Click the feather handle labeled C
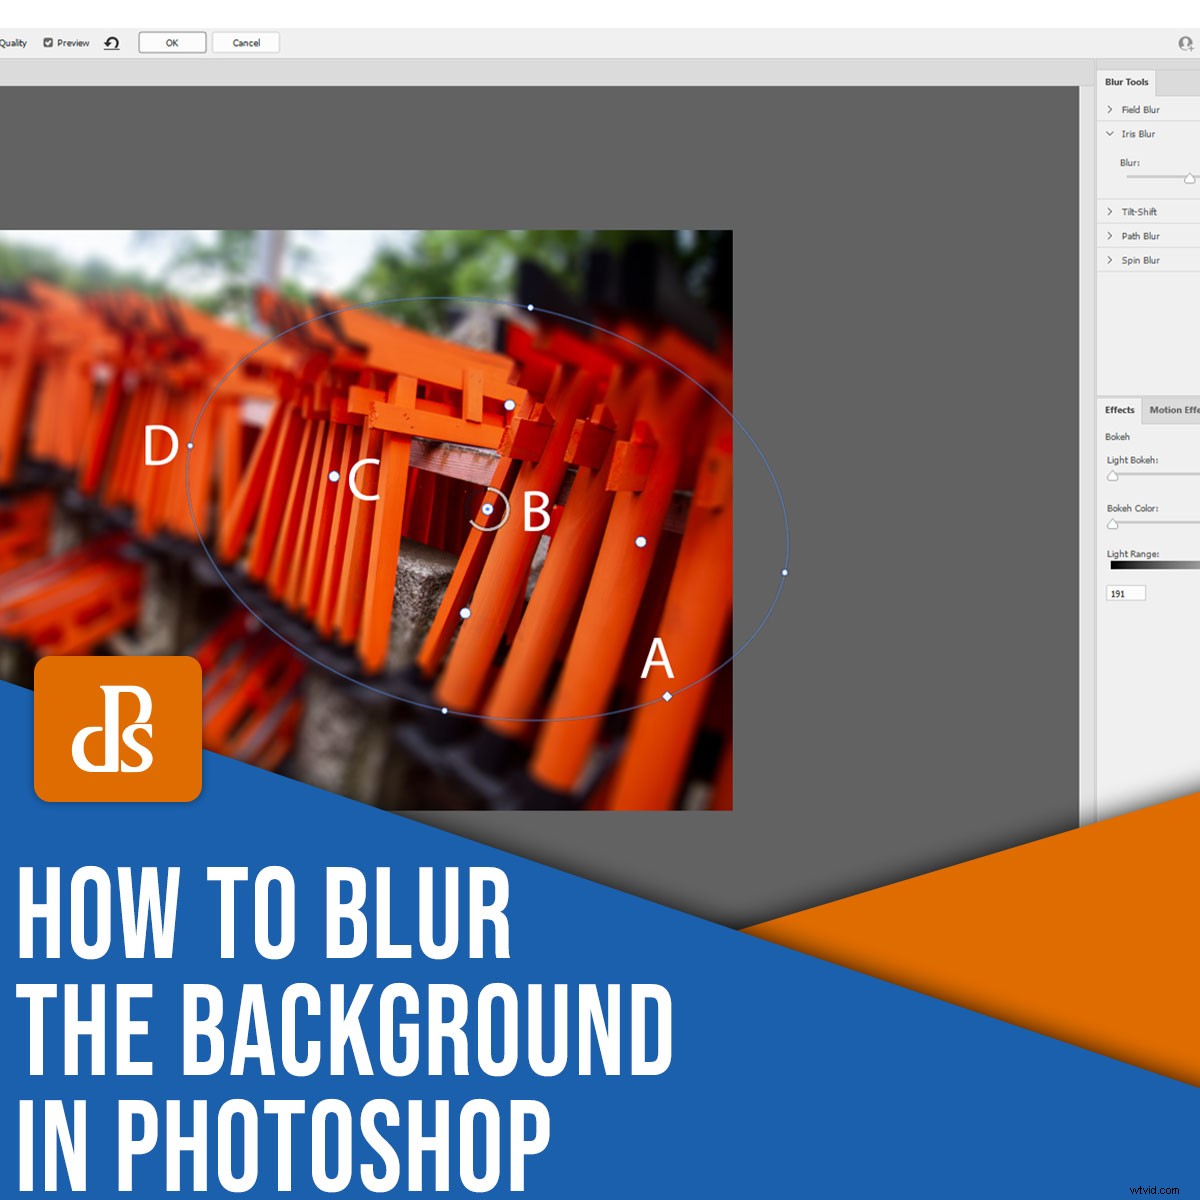1200x1200 pixels. tap(334, 477)
